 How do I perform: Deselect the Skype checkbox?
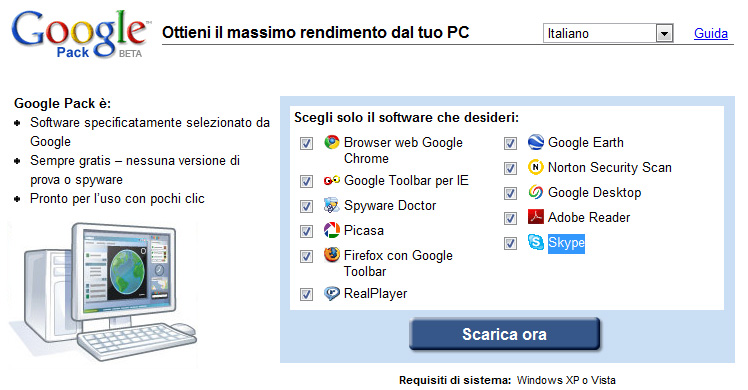click(x=510, y=243)
